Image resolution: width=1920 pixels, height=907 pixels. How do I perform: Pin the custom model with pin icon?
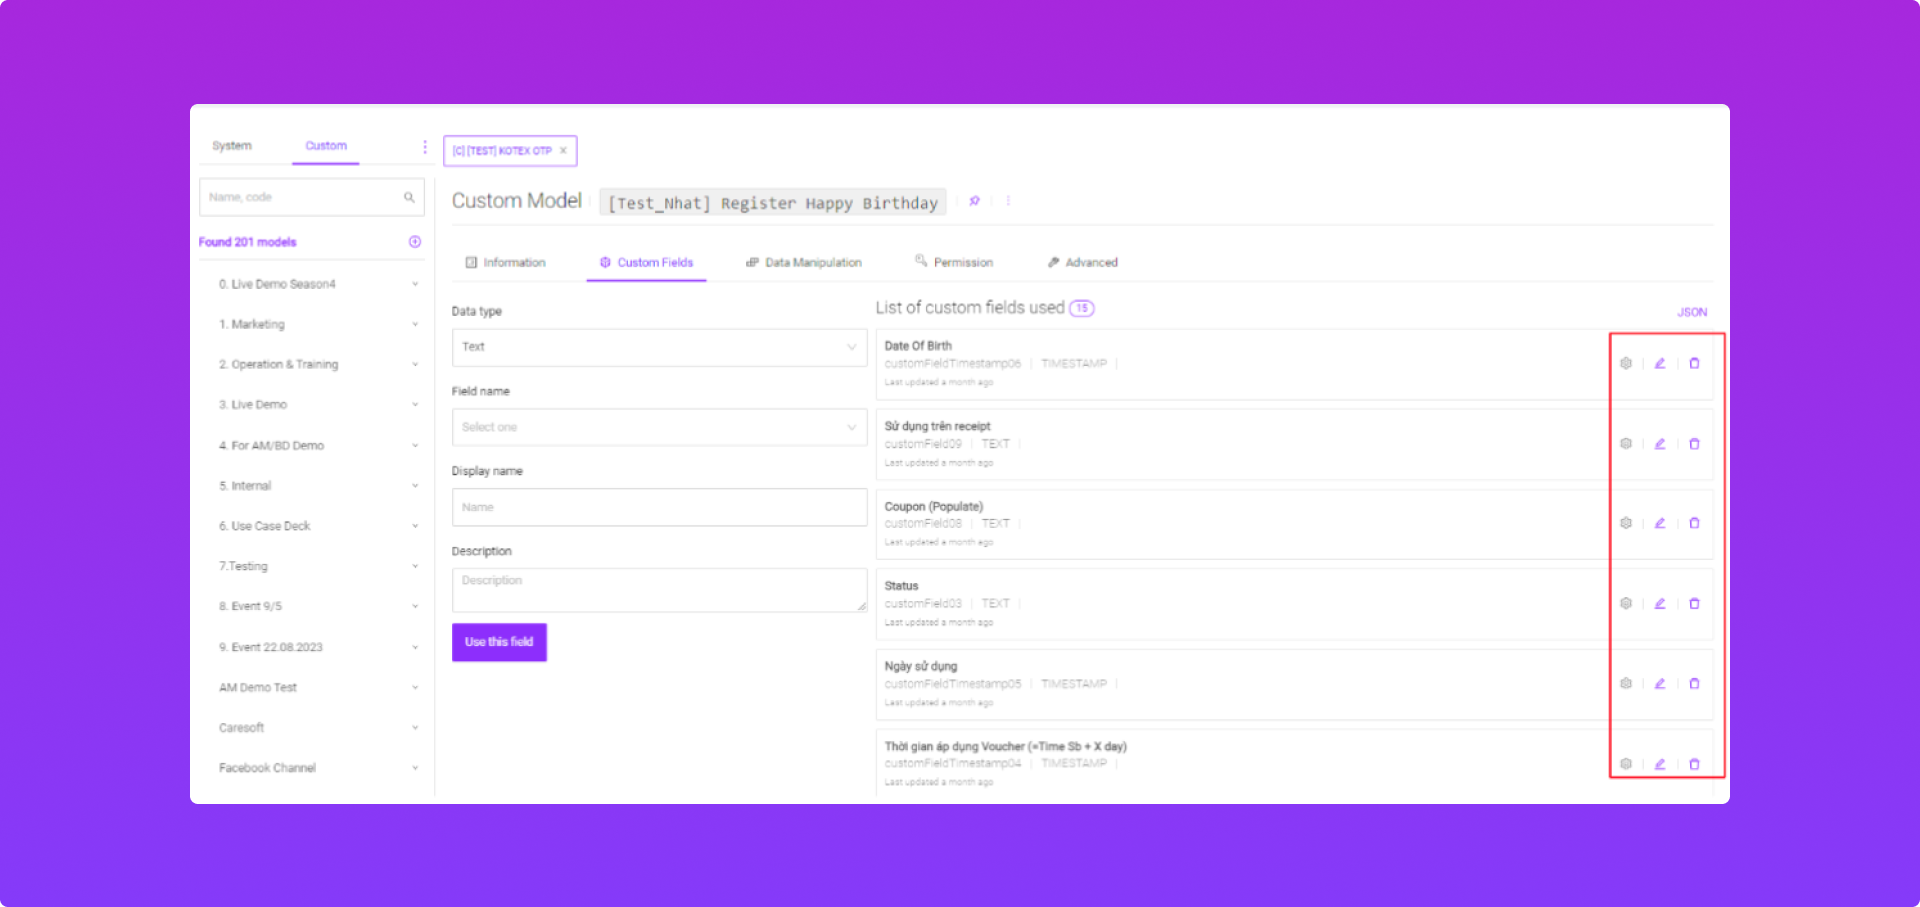(x=974, y=201)
